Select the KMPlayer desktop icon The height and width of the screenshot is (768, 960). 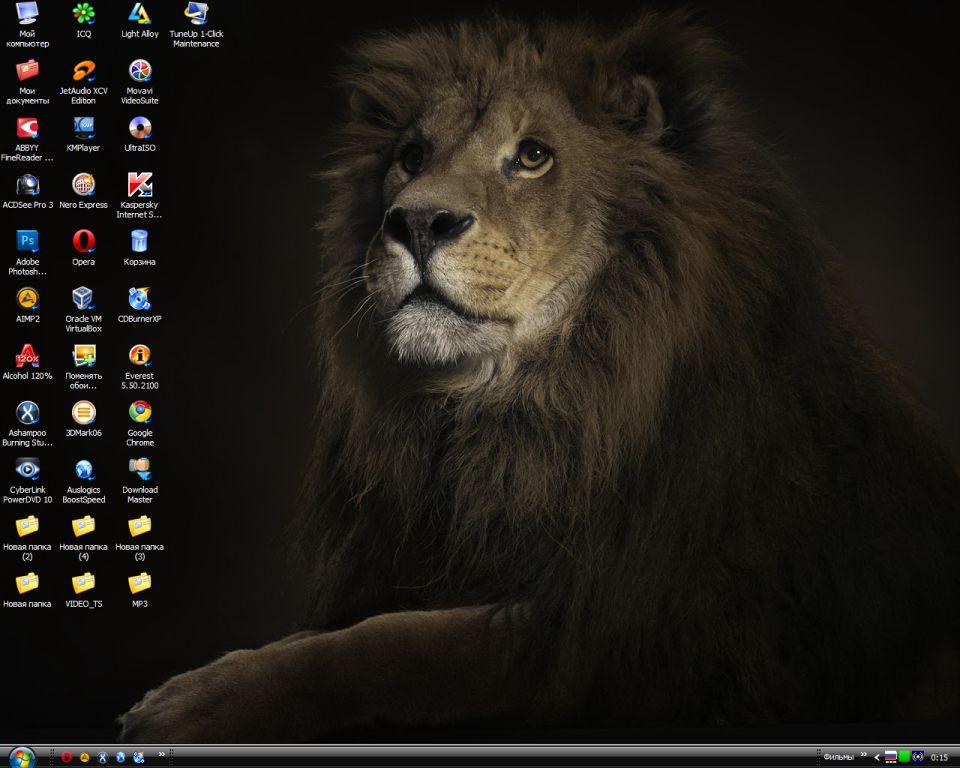tap(84, 128)
